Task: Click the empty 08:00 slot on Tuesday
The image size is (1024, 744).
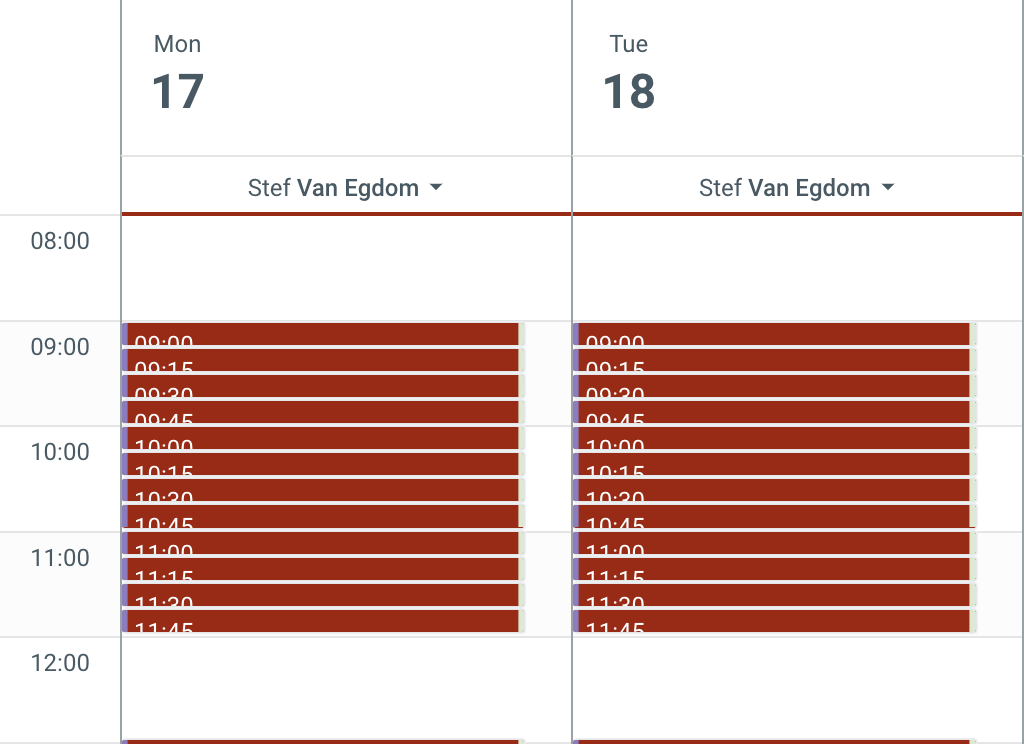Action: [x=796, y=268]
